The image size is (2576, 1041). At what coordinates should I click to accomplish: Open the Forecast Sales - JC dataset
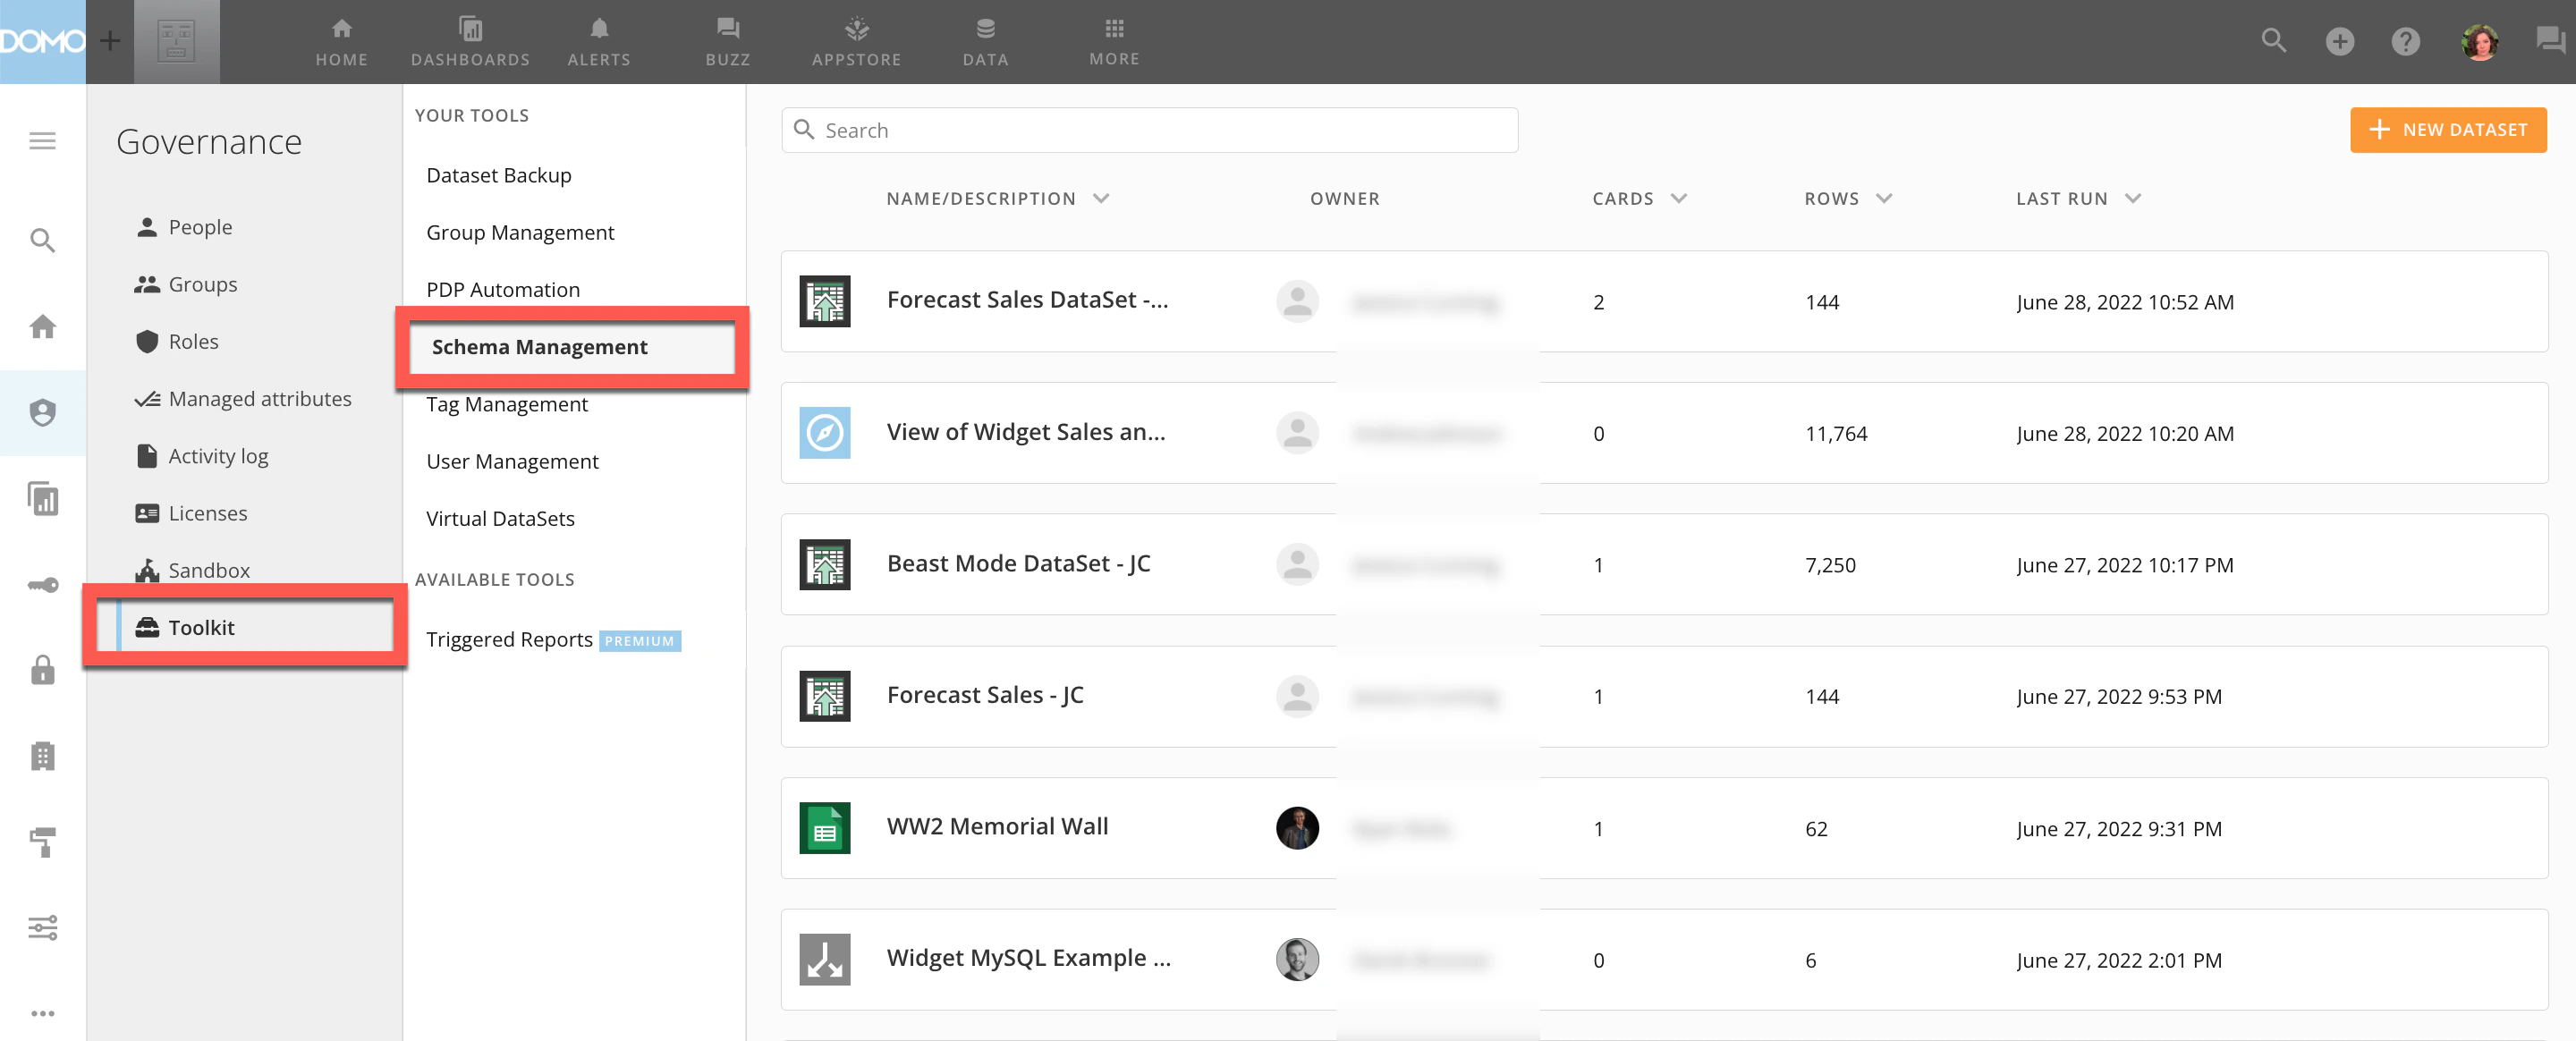tap(985, 695)
